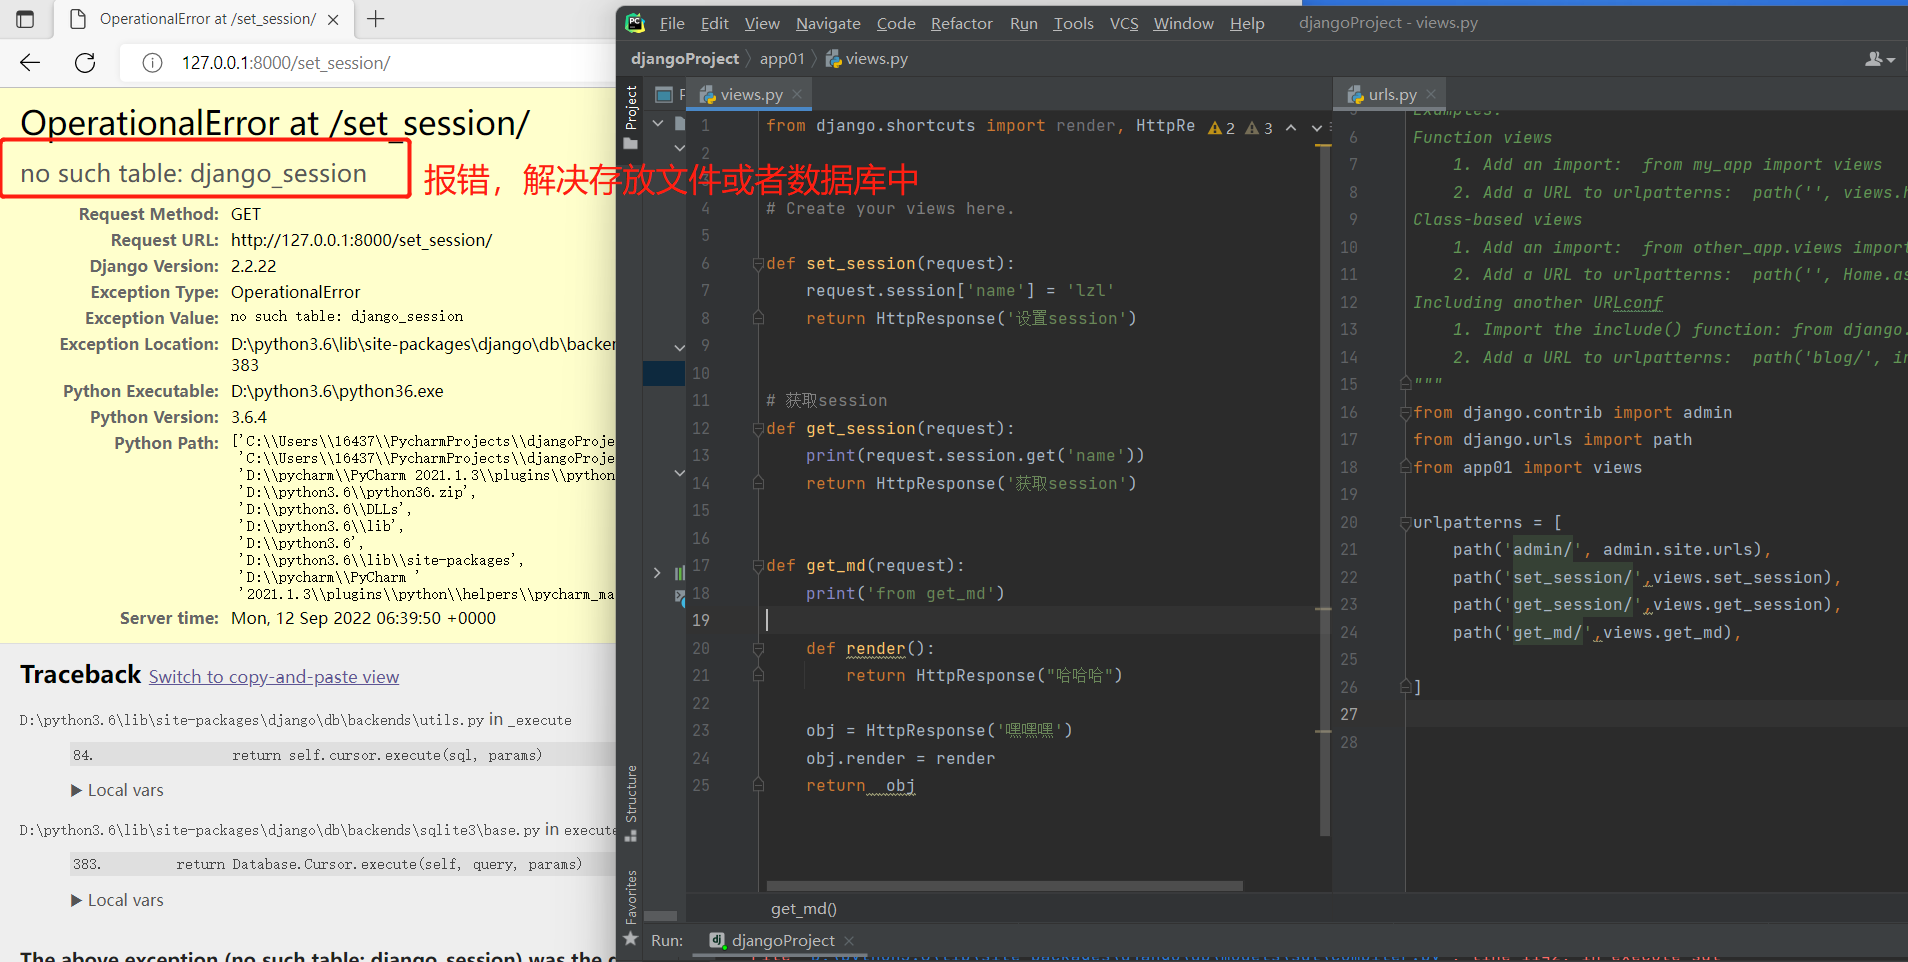The image size is (1908, 962).
Task: Click the Favorites star icon
Action: coord(631,939)
